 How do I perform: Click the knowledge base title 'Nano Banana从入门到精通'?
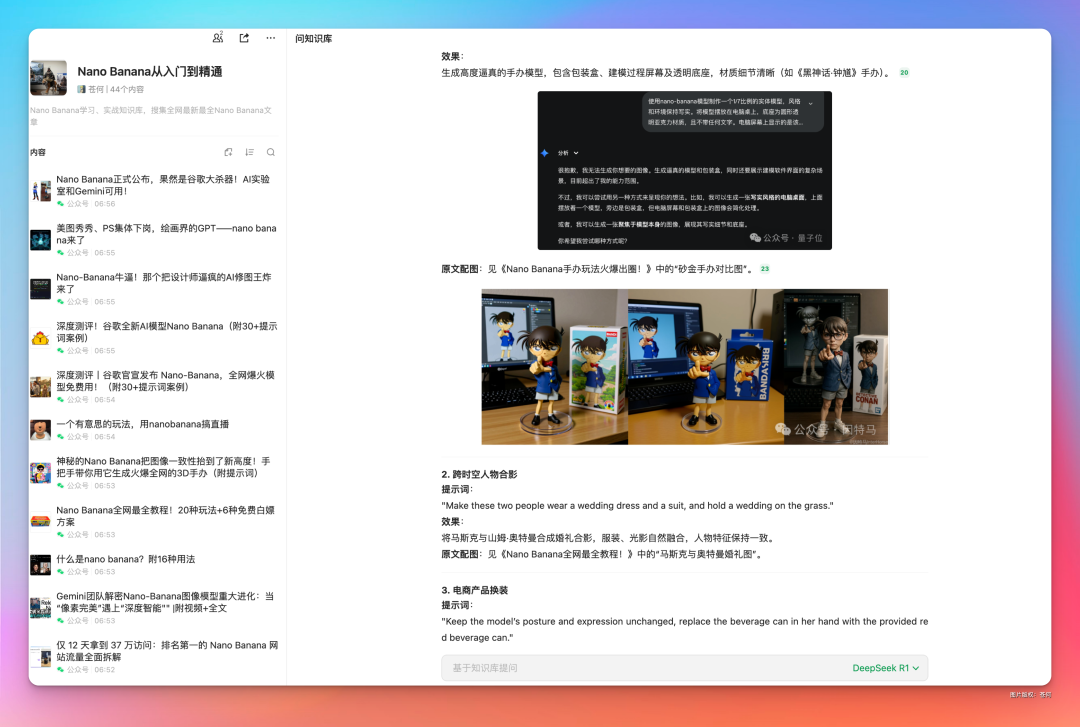(149, 72)
